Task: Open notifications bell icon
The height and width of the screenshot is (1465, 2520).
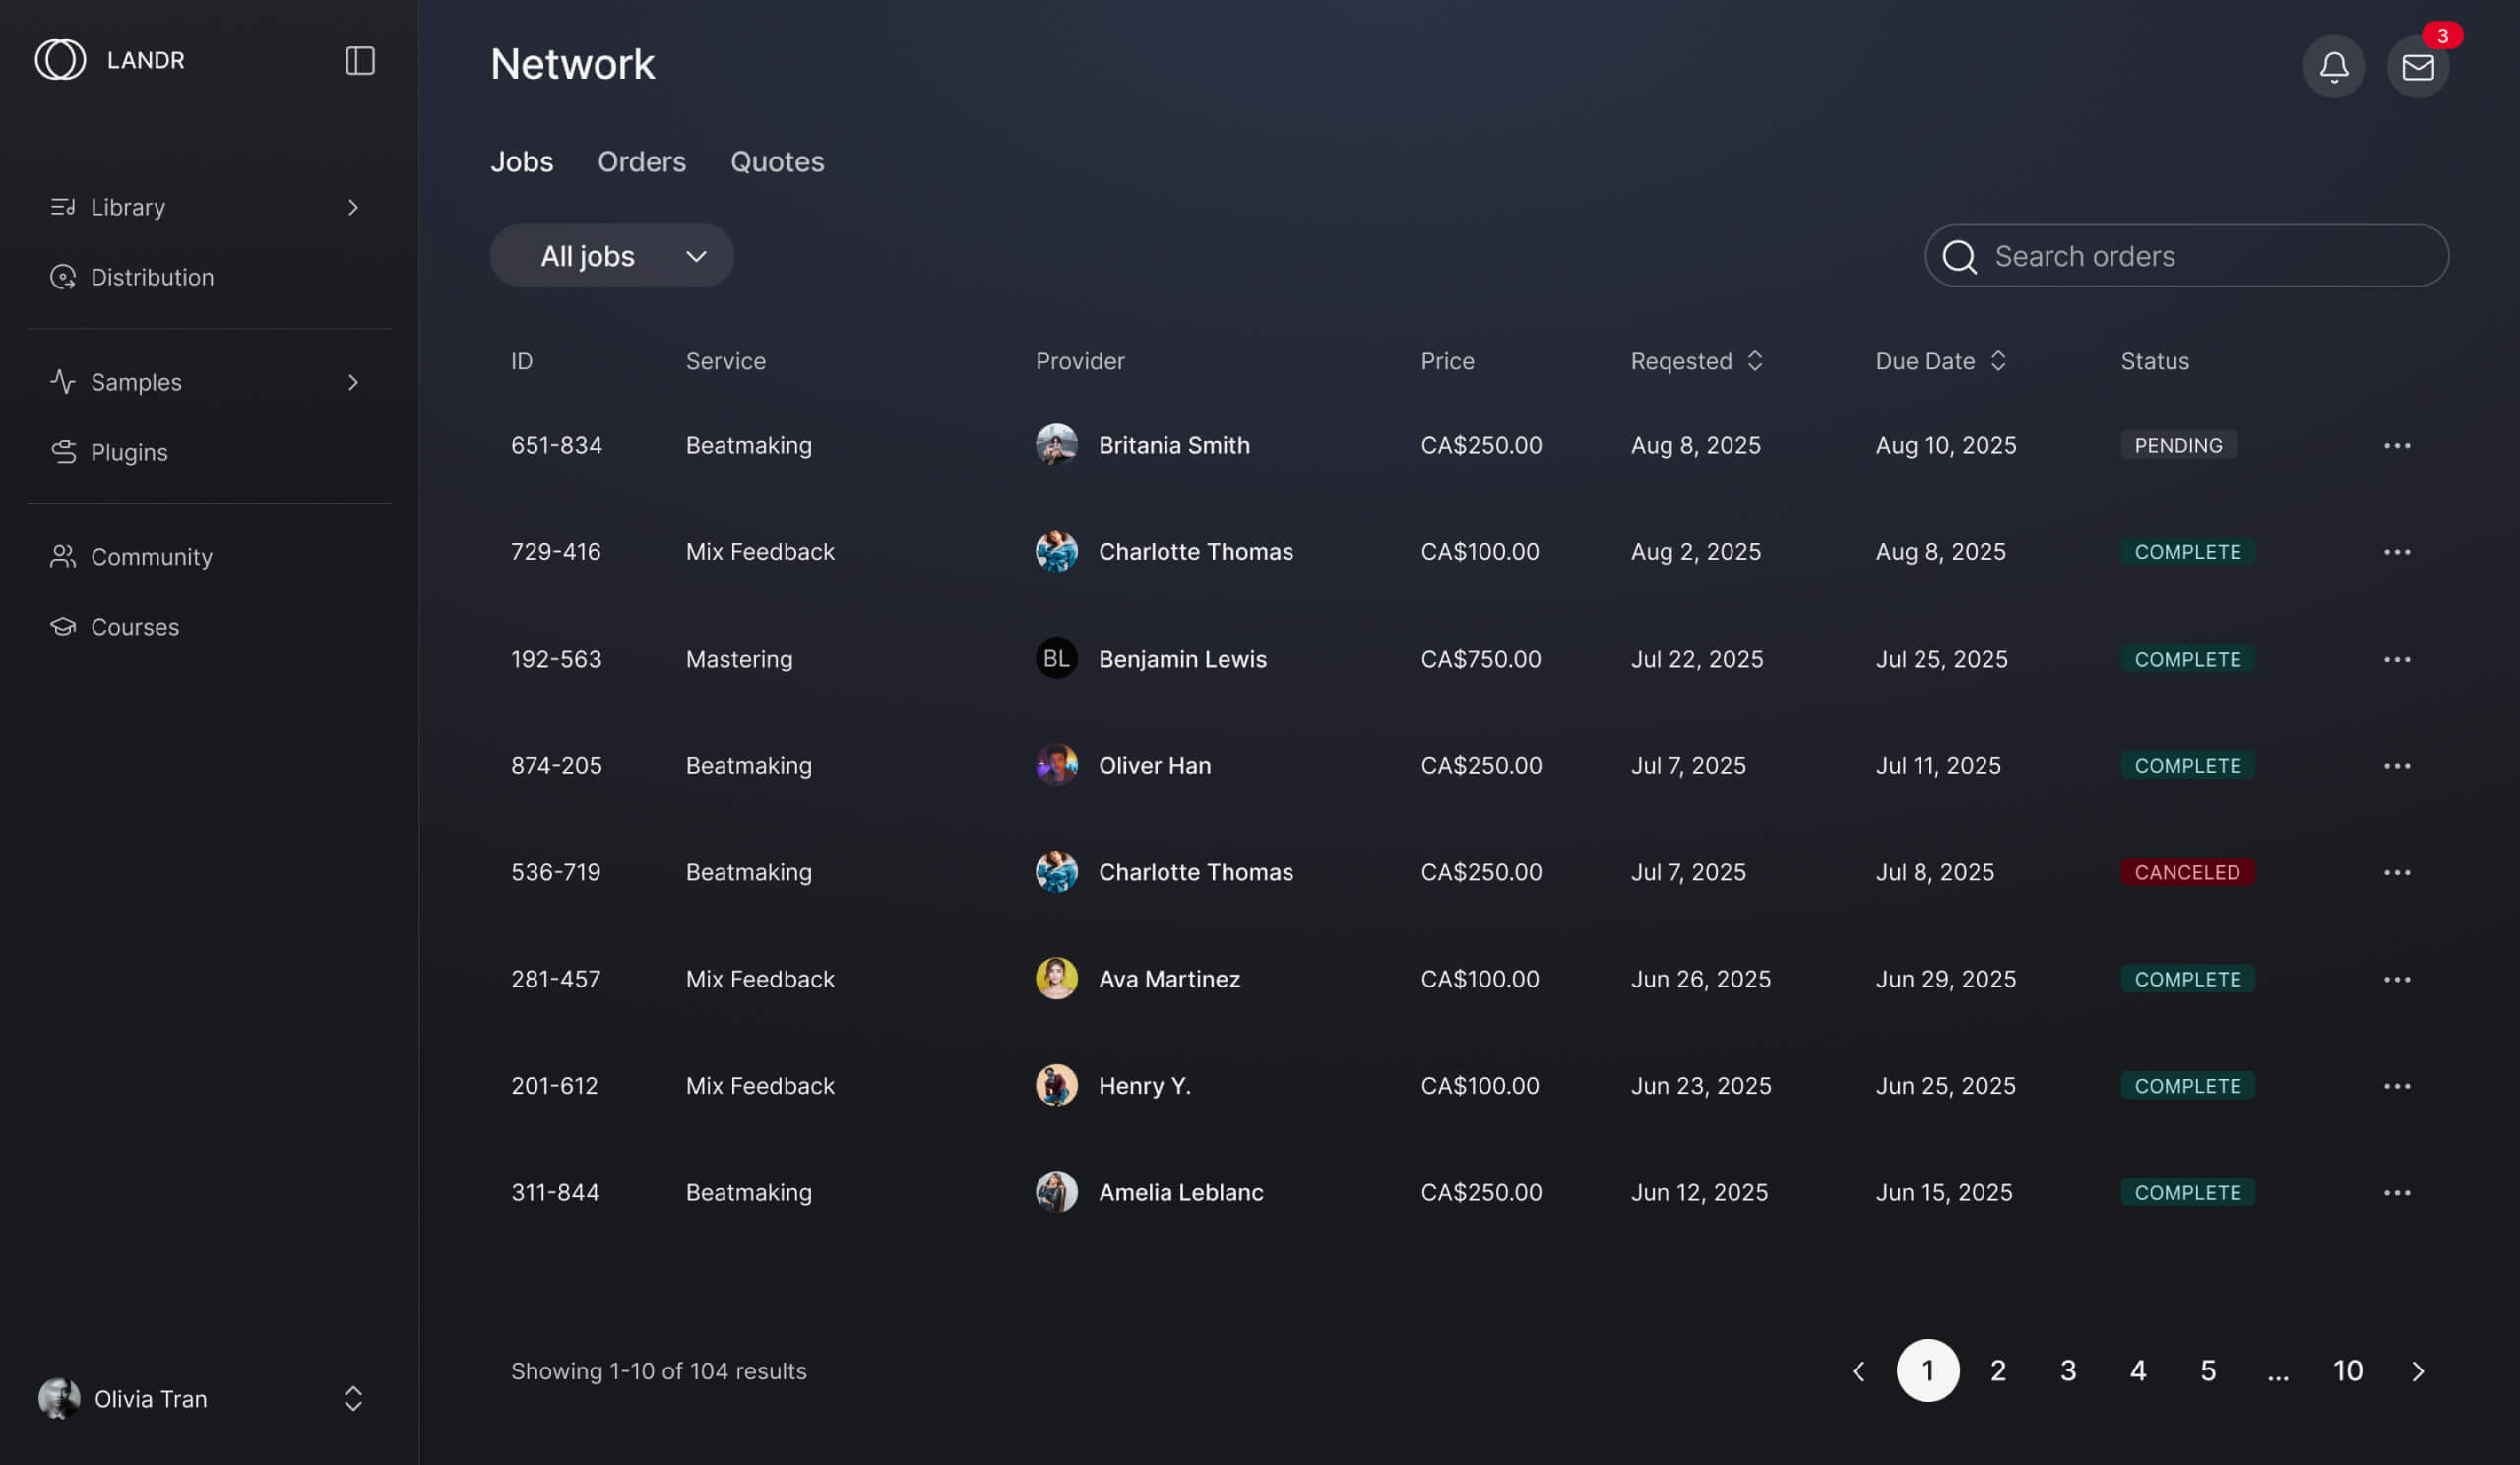Action: tap(2333, 66)
